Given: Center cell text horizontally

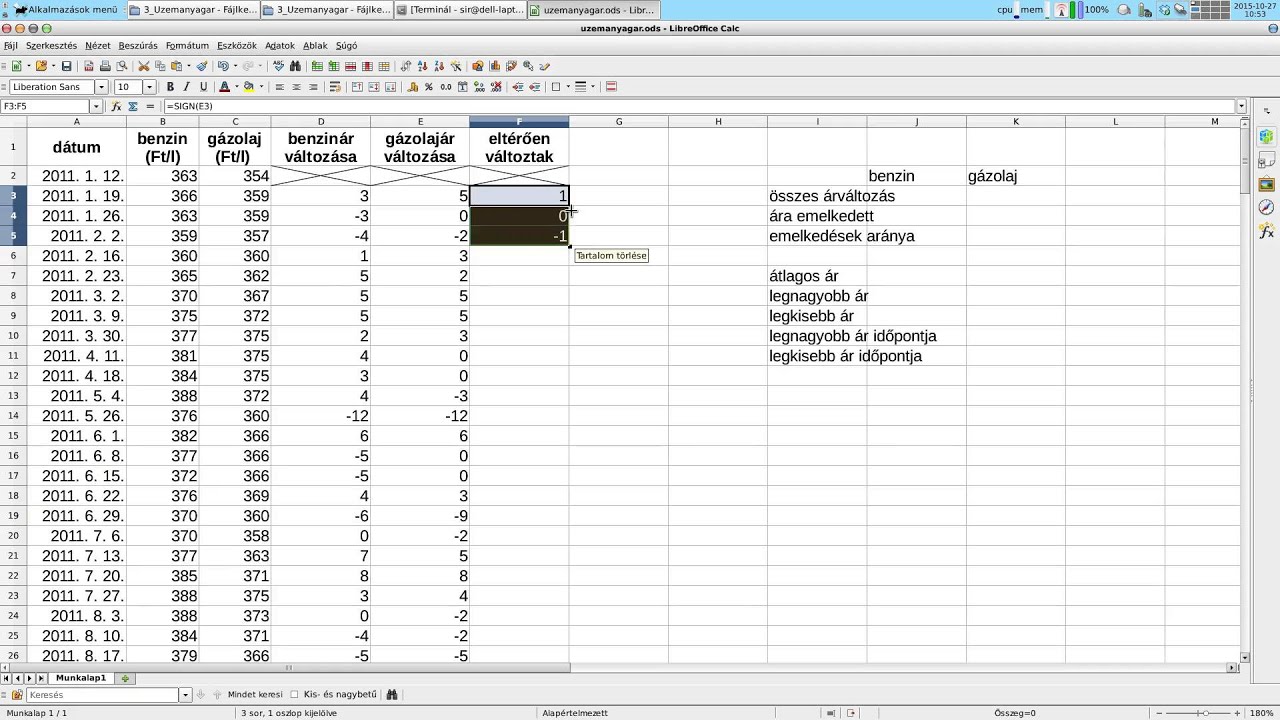Looking at the screenshot, I should click(x=296, y=87).
